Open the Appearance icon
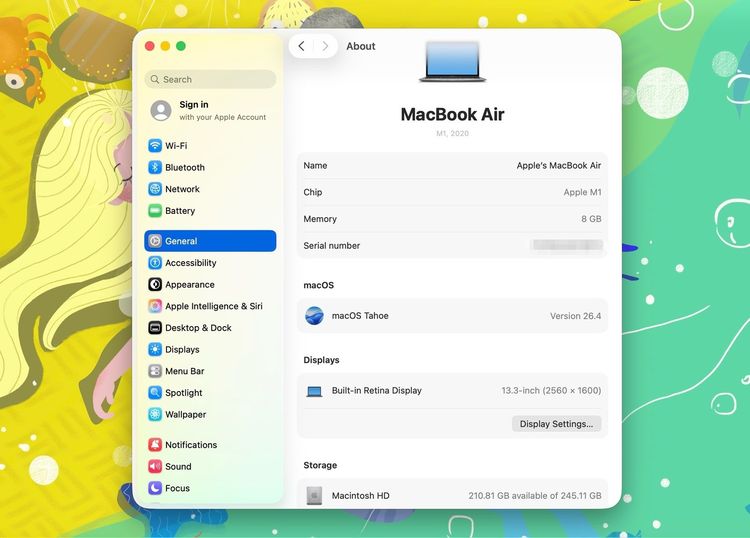Viewport: 750px width, 538px height. [155, 285]
